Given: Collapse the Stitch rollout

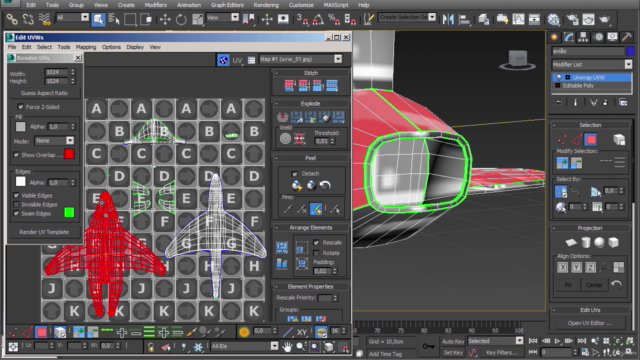Looking at the screenshot, I should pyautogui.click(x=311, y=73).
